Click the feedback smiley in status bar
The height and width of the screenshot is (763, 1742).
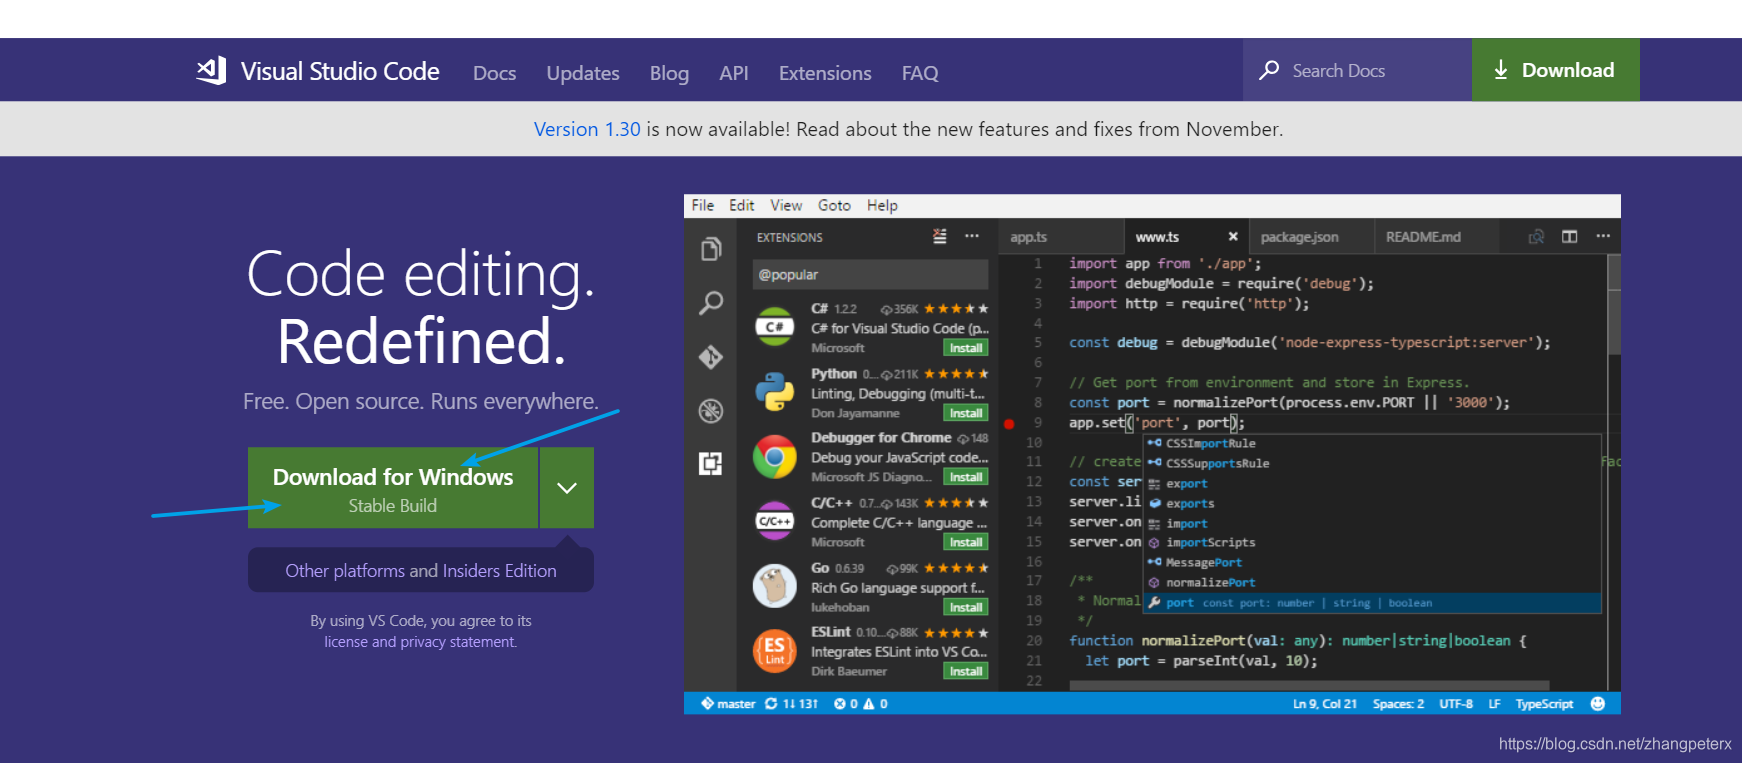(1598, 704)
